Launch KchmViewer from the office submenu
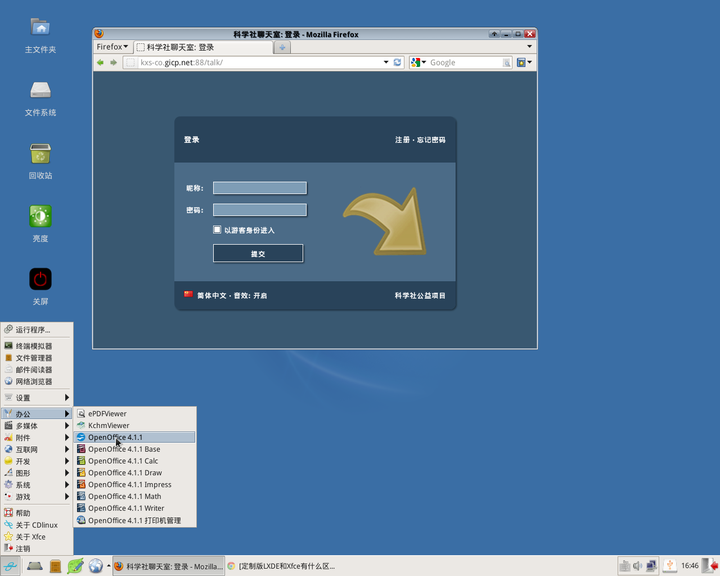The image size is (720, 576). (x=135, y=425)
